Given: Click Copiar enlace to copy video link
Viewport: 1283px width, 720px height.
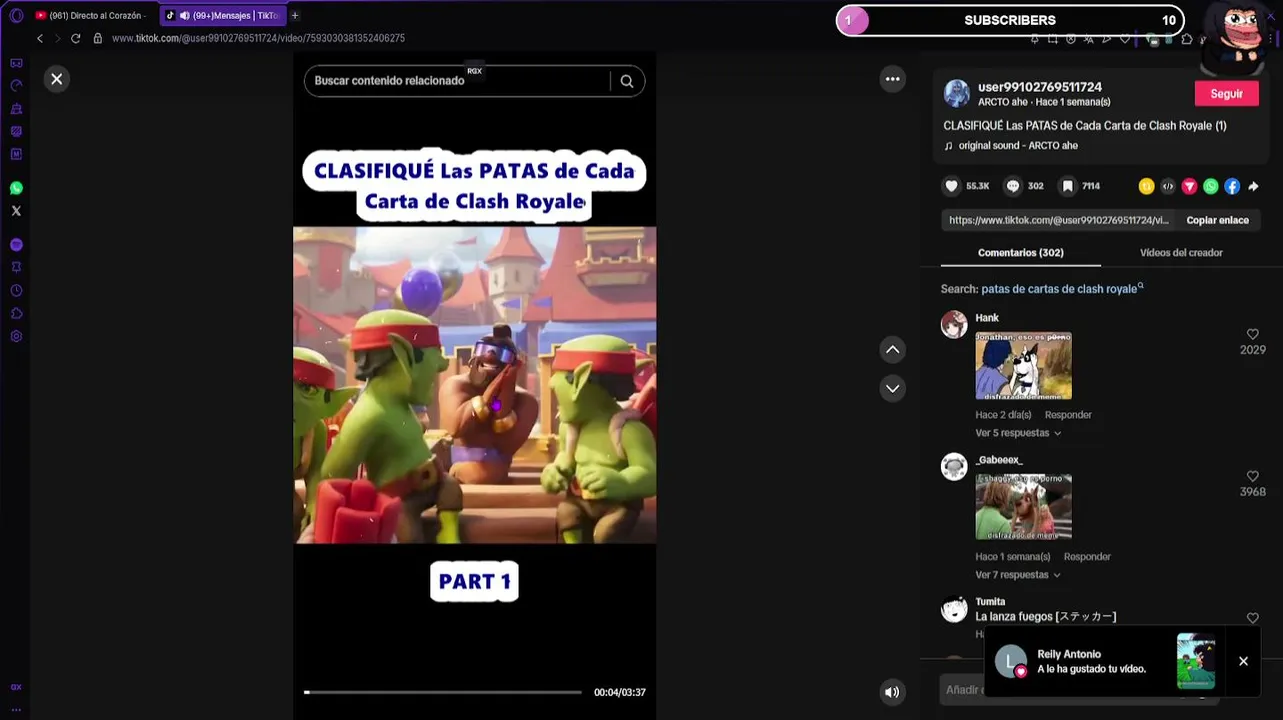Looking at the screenshot, I should point(1217,220).
